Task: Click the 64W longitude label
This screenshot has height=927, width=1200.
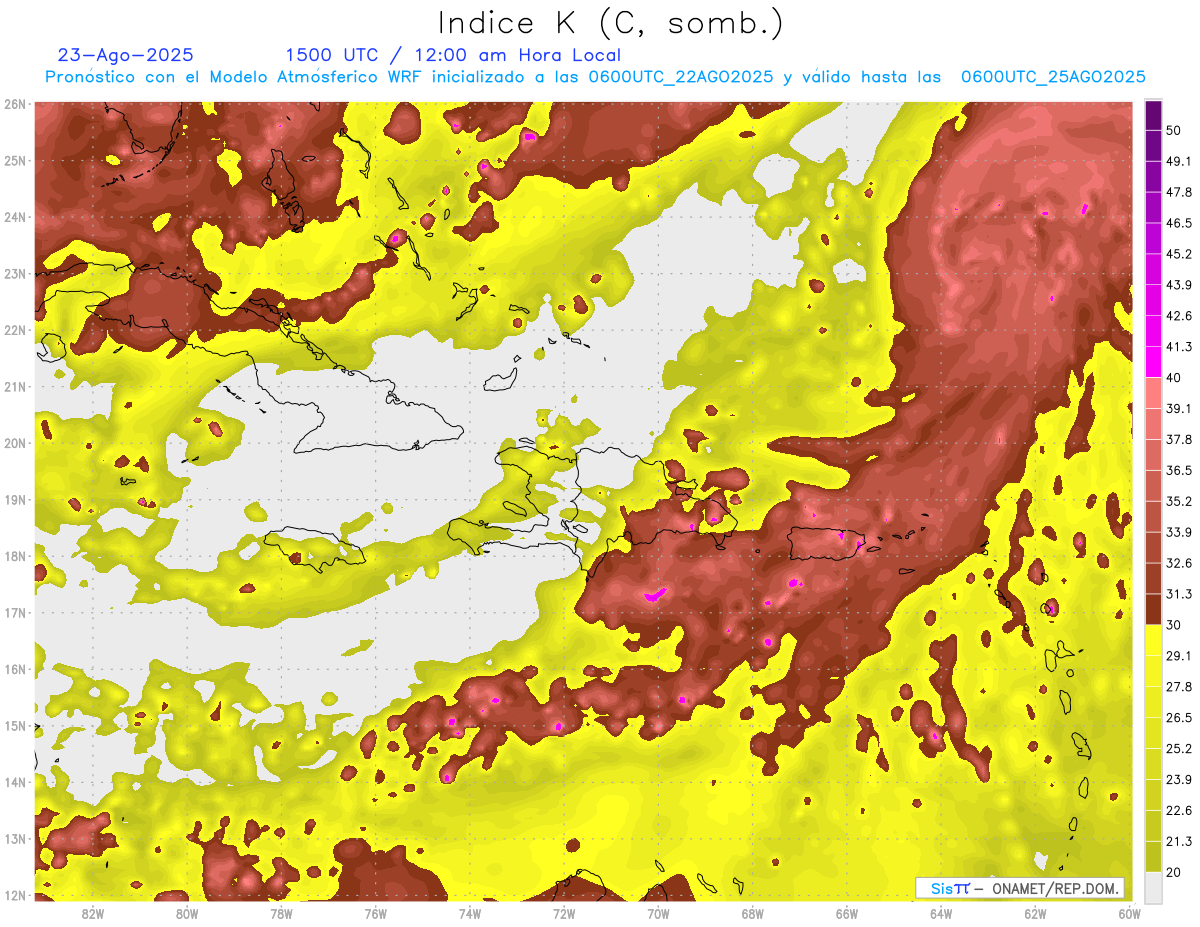Action: pos(941,913)
